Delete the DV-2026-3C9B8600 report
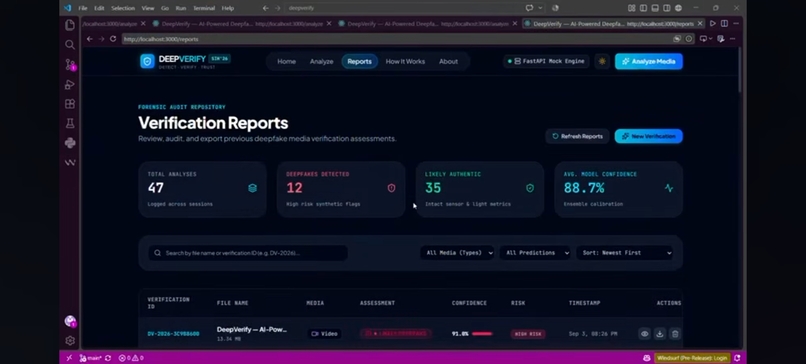Image resolution: width=806 pixels, height=364 pixels. (x=675, y=334)
